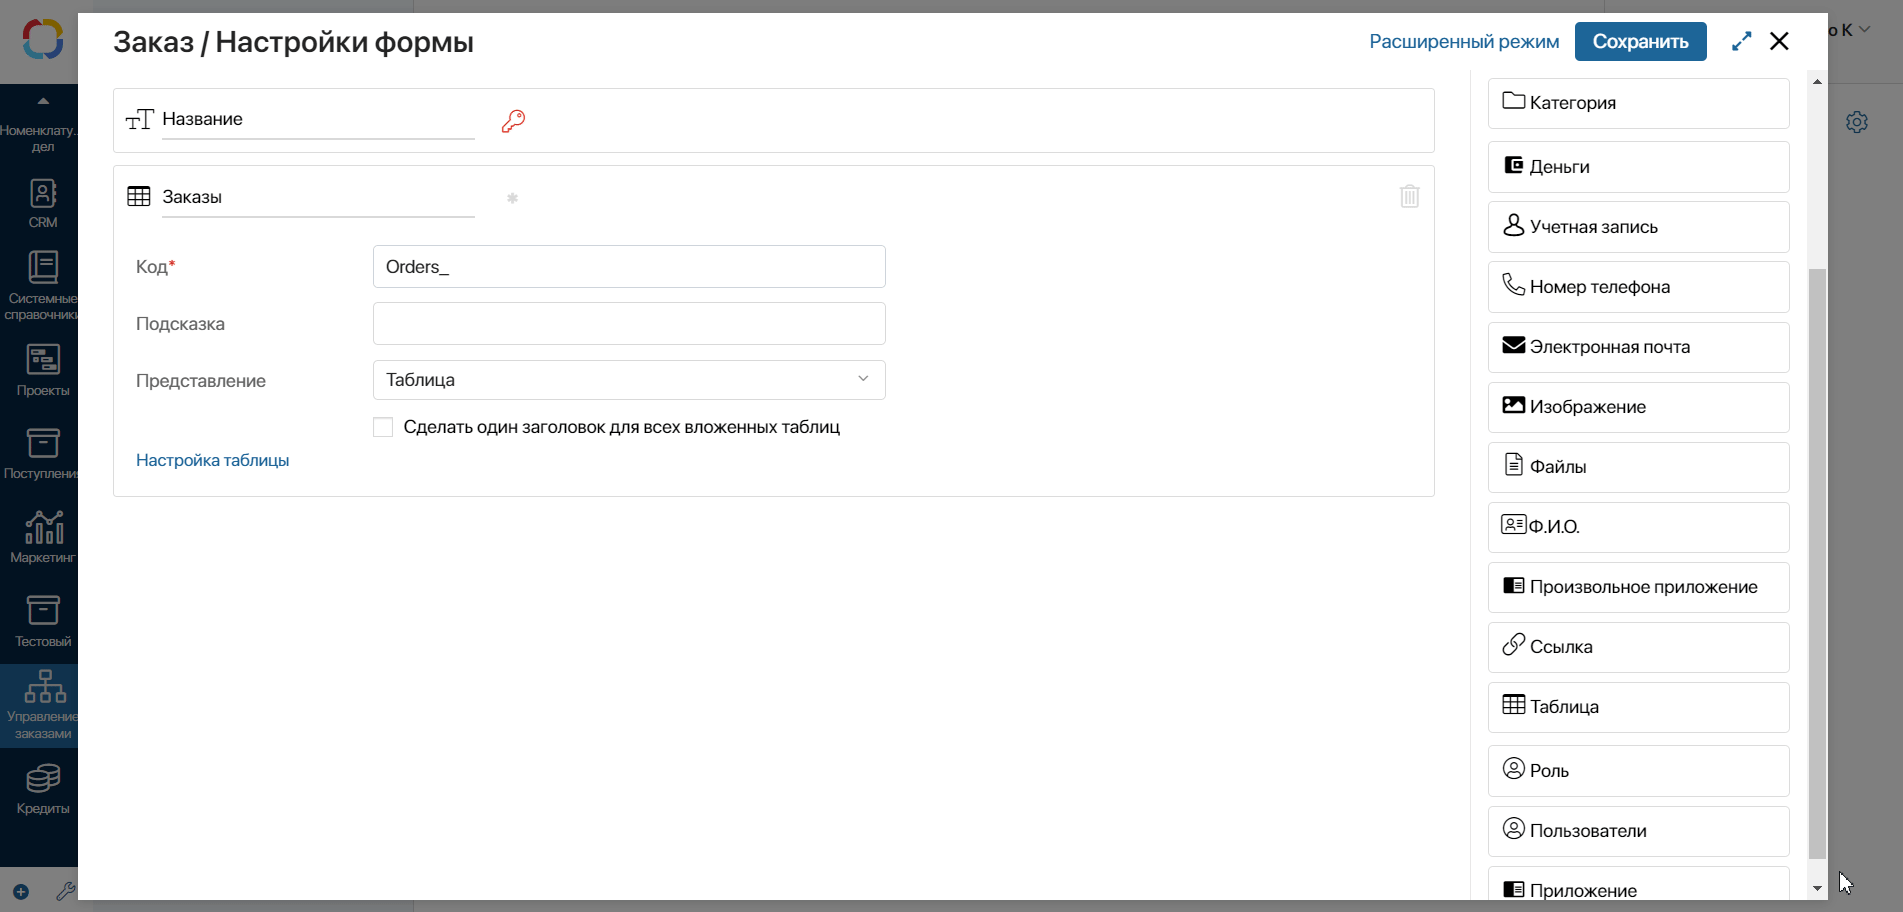Collapse sidebar up arrow
This screenshot has height=912, width=1903.
43,101
